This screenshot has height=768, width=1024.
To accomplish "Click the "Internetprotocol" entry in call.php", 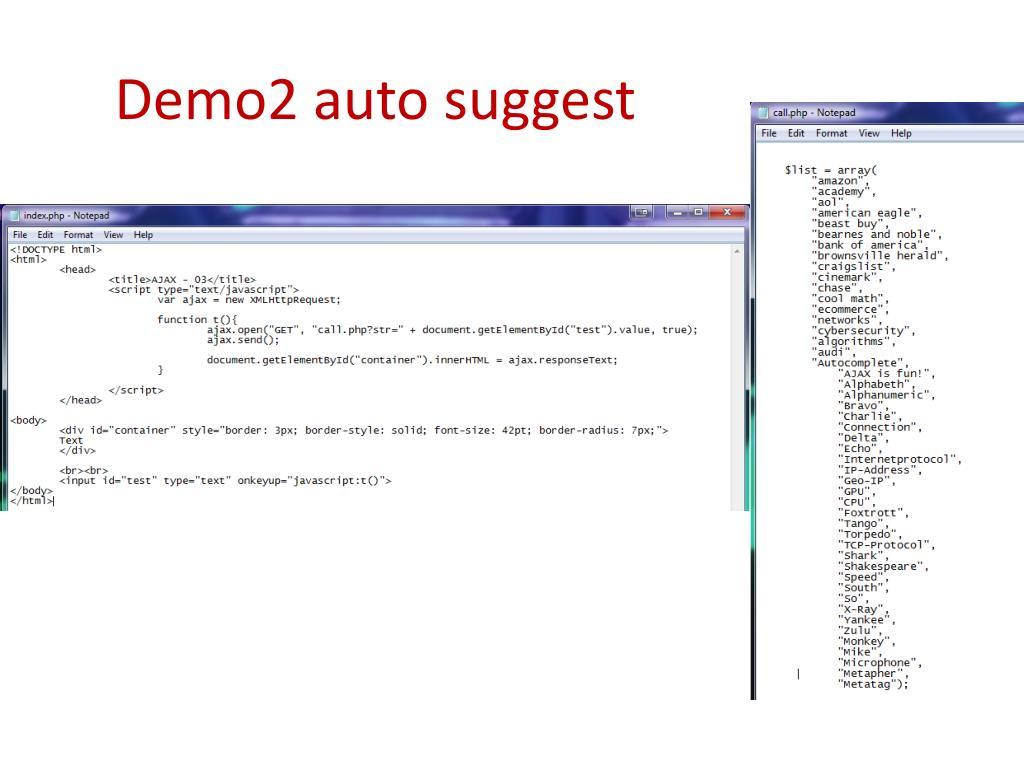I will (899, 460).
